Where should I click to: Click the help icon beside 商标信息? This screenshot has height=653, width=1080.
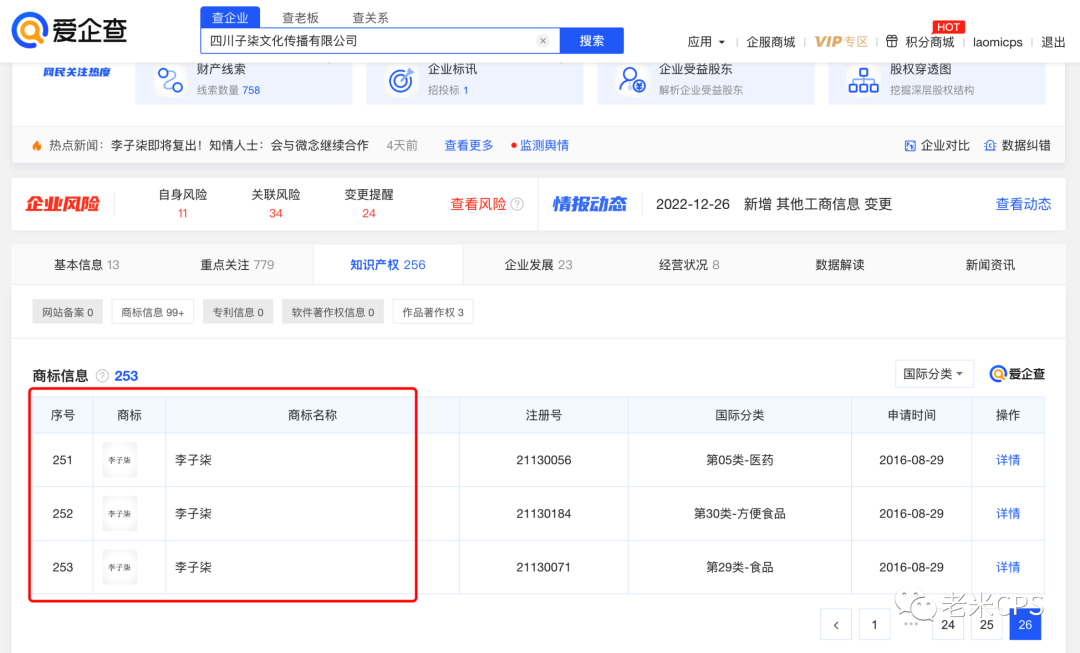click(102, 375)
